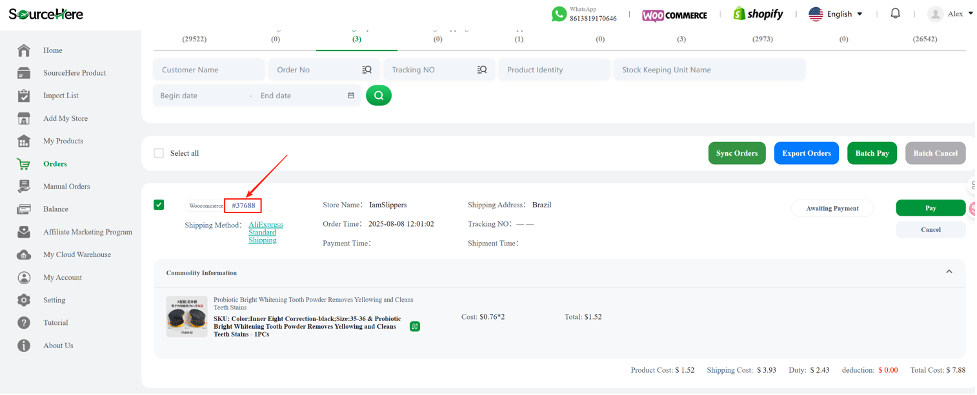Focus the Product Identity field
The width and height of the screenshot is (977, 395).
pos(555,70)
